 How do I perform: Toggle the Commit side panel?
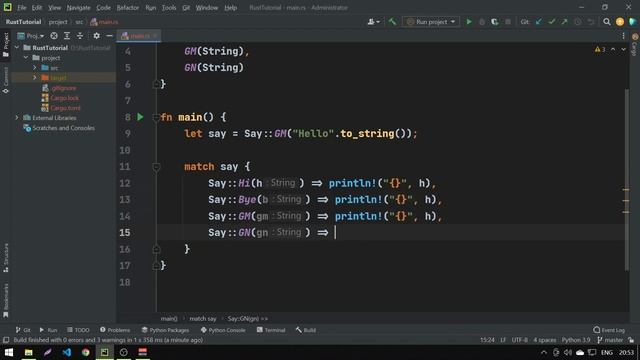click(6, 80)
